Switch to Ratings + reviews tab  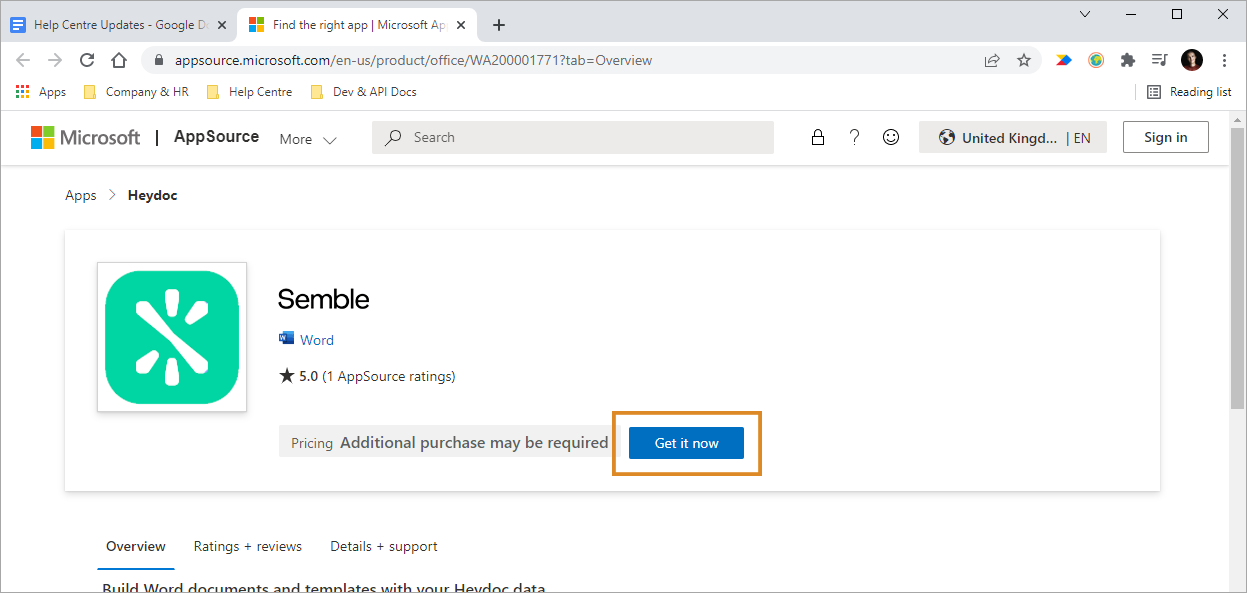tap(248, 546)
